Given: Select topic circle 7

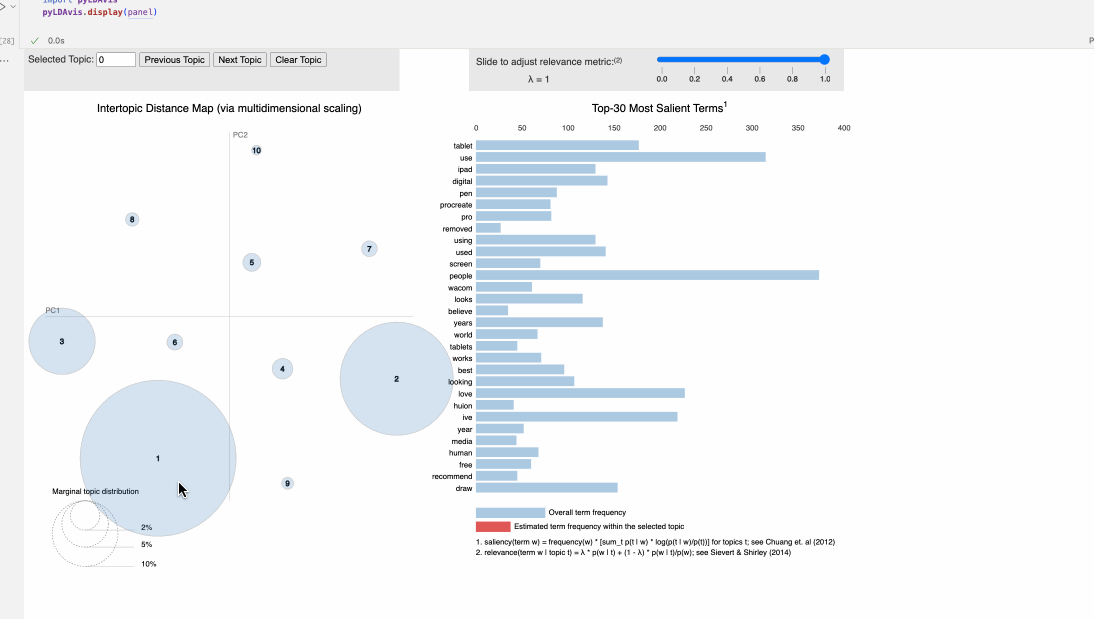Looking at the screenshot, I should point(369,248).
